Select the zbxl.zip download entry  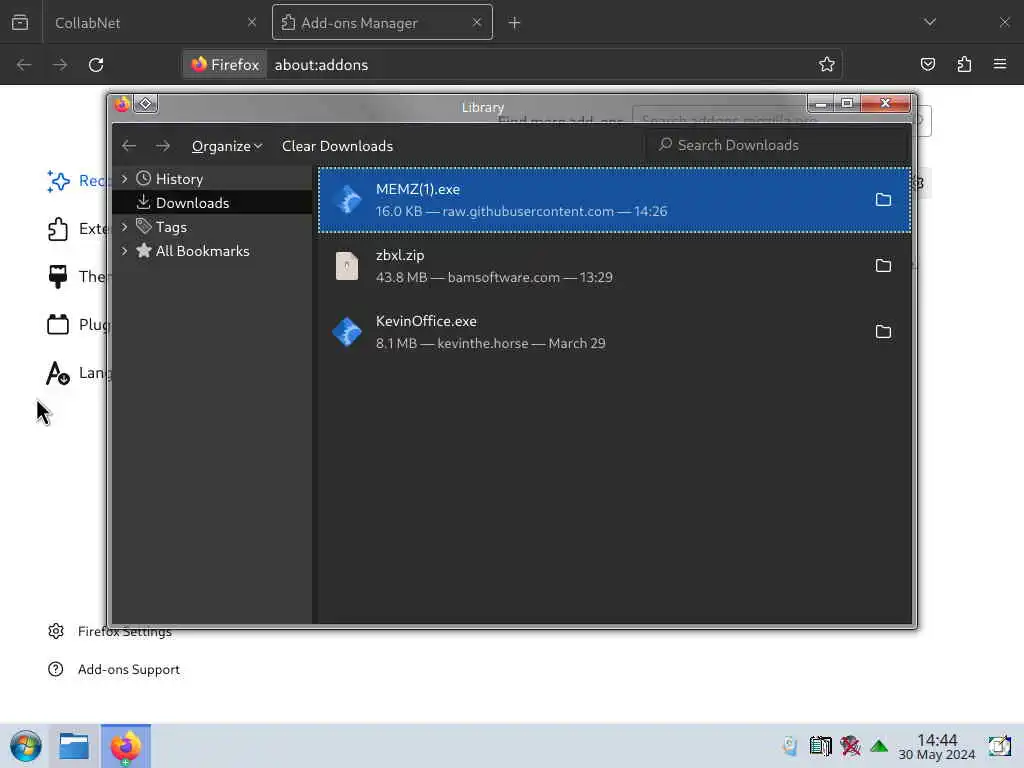click(615, 266)
